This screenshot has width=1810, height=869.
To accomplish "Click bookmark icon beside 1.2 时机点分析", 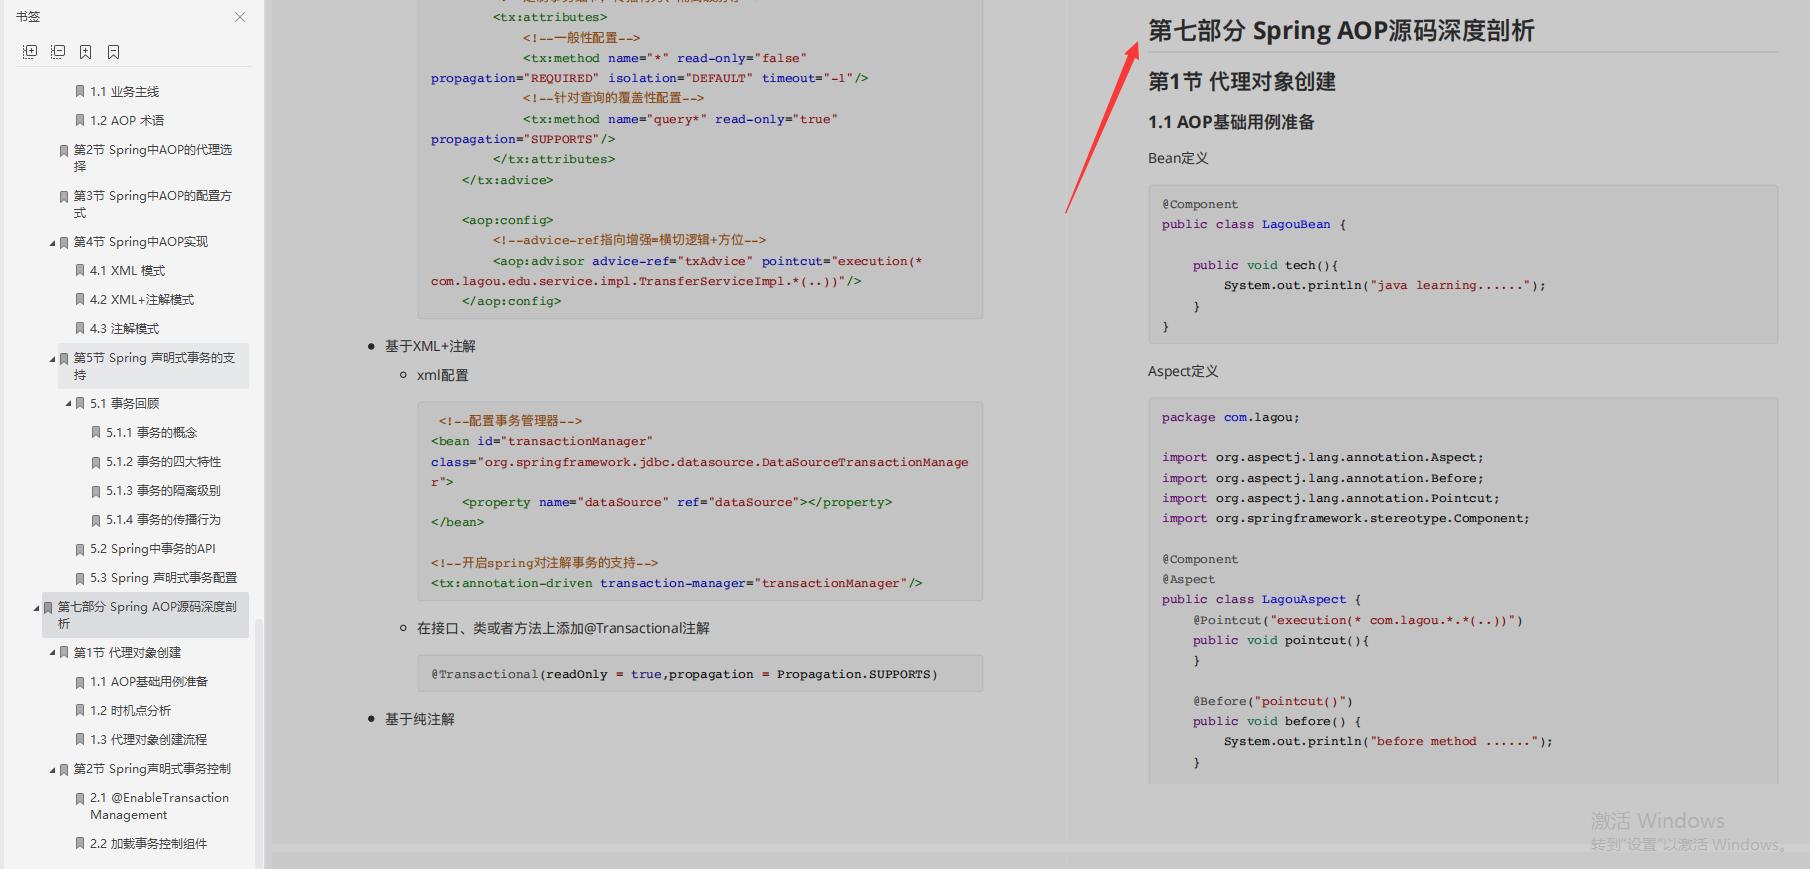I will pyautogui.click(x=80, y=711).
